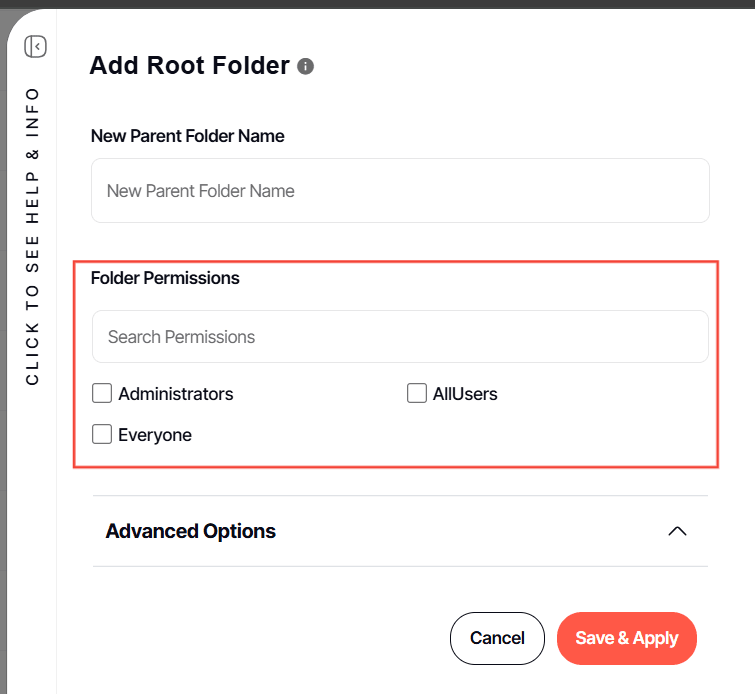Image resolution: width=755 pixels, height=694 pixels.
Task: Open the vertical 'Click to See Help & Info' text
Action: (x=33, y=236)
